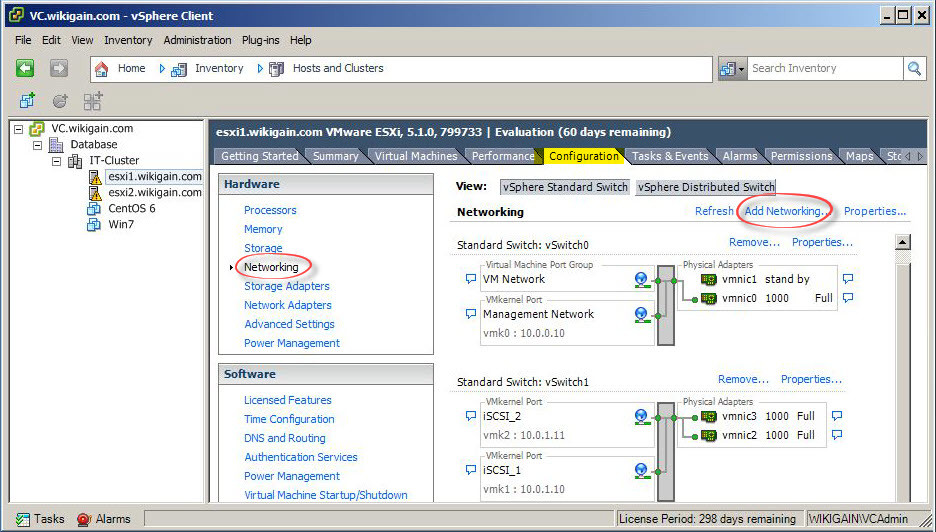Open Licensed Features under Software

(x=288, y=400)
